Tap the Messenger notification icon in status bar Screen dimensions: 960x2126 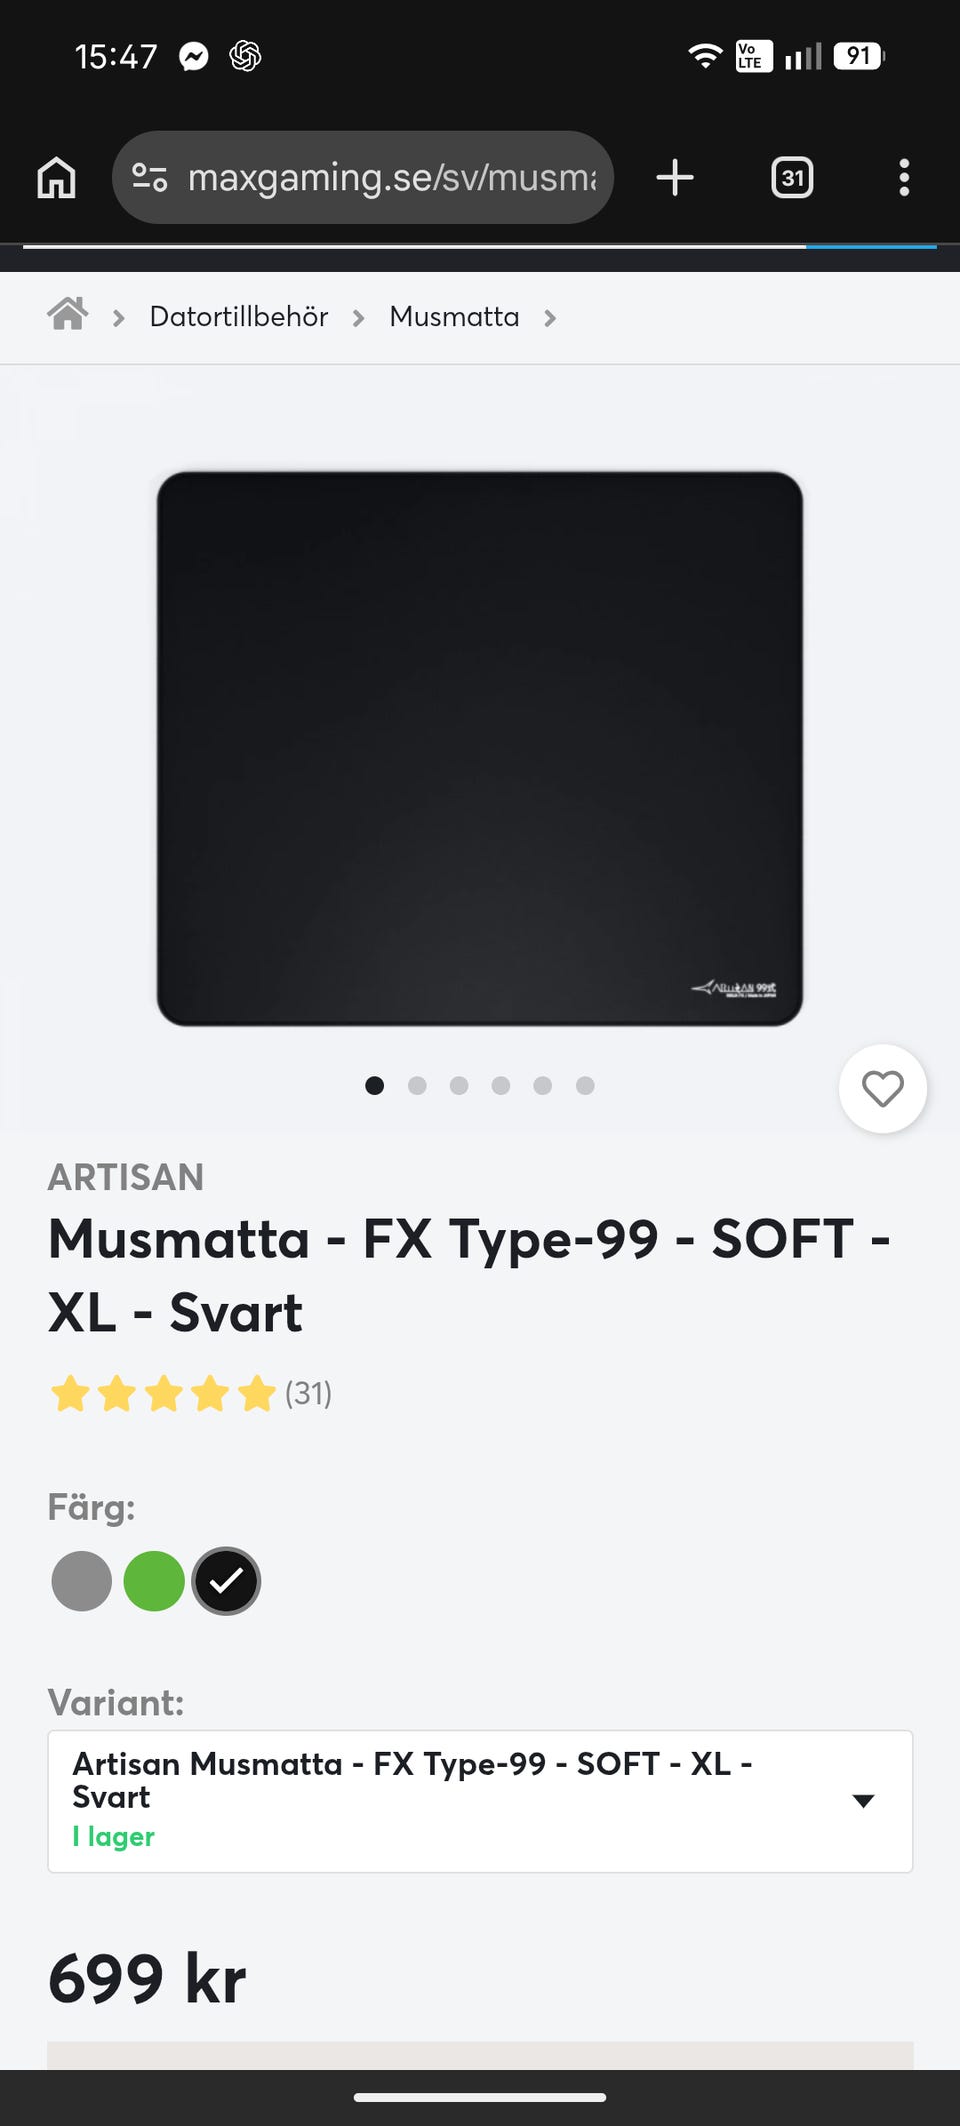pyautogui.click(x=194, y=57)
